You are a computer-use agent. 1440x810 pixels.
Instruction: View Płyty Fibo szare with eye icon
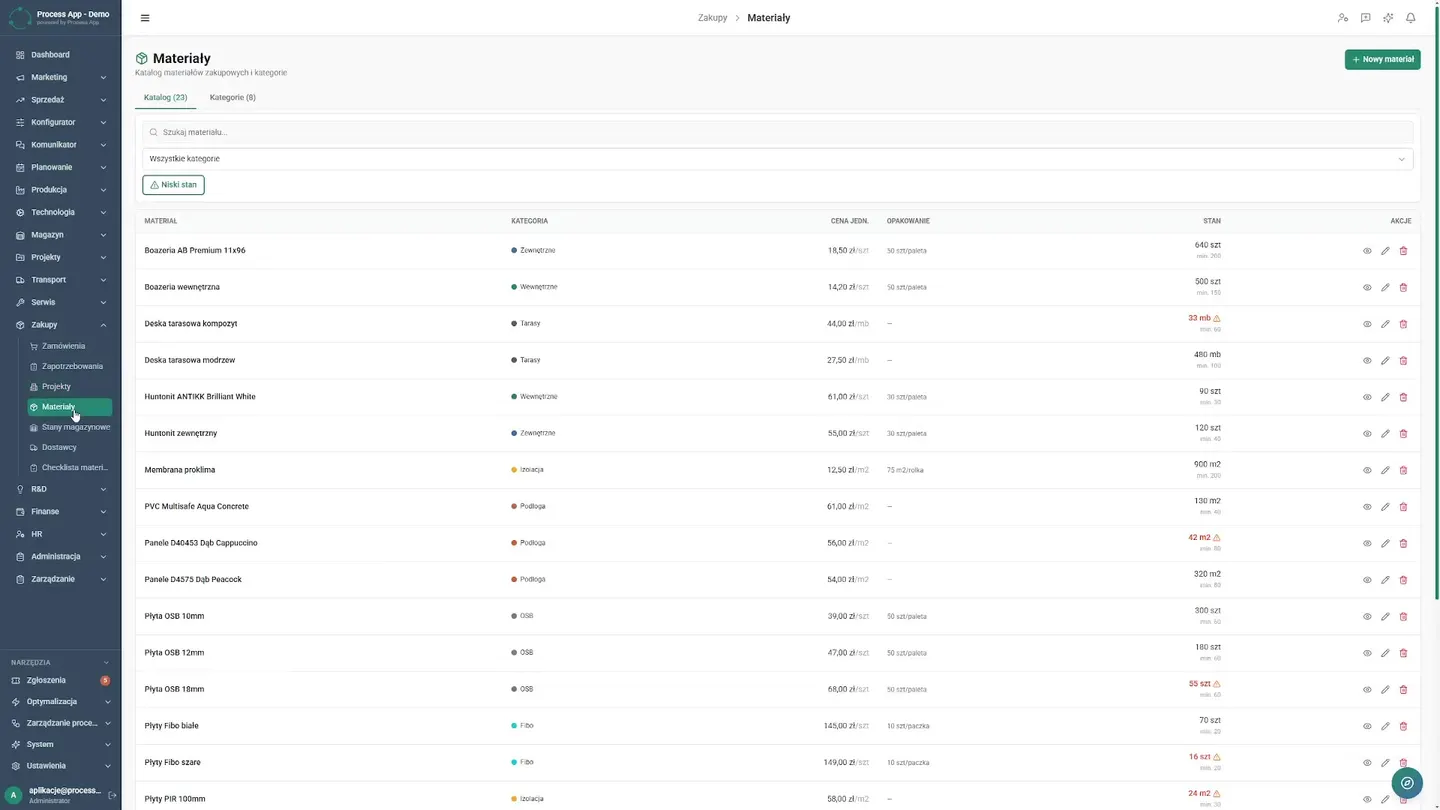(x=1367, y=763)
